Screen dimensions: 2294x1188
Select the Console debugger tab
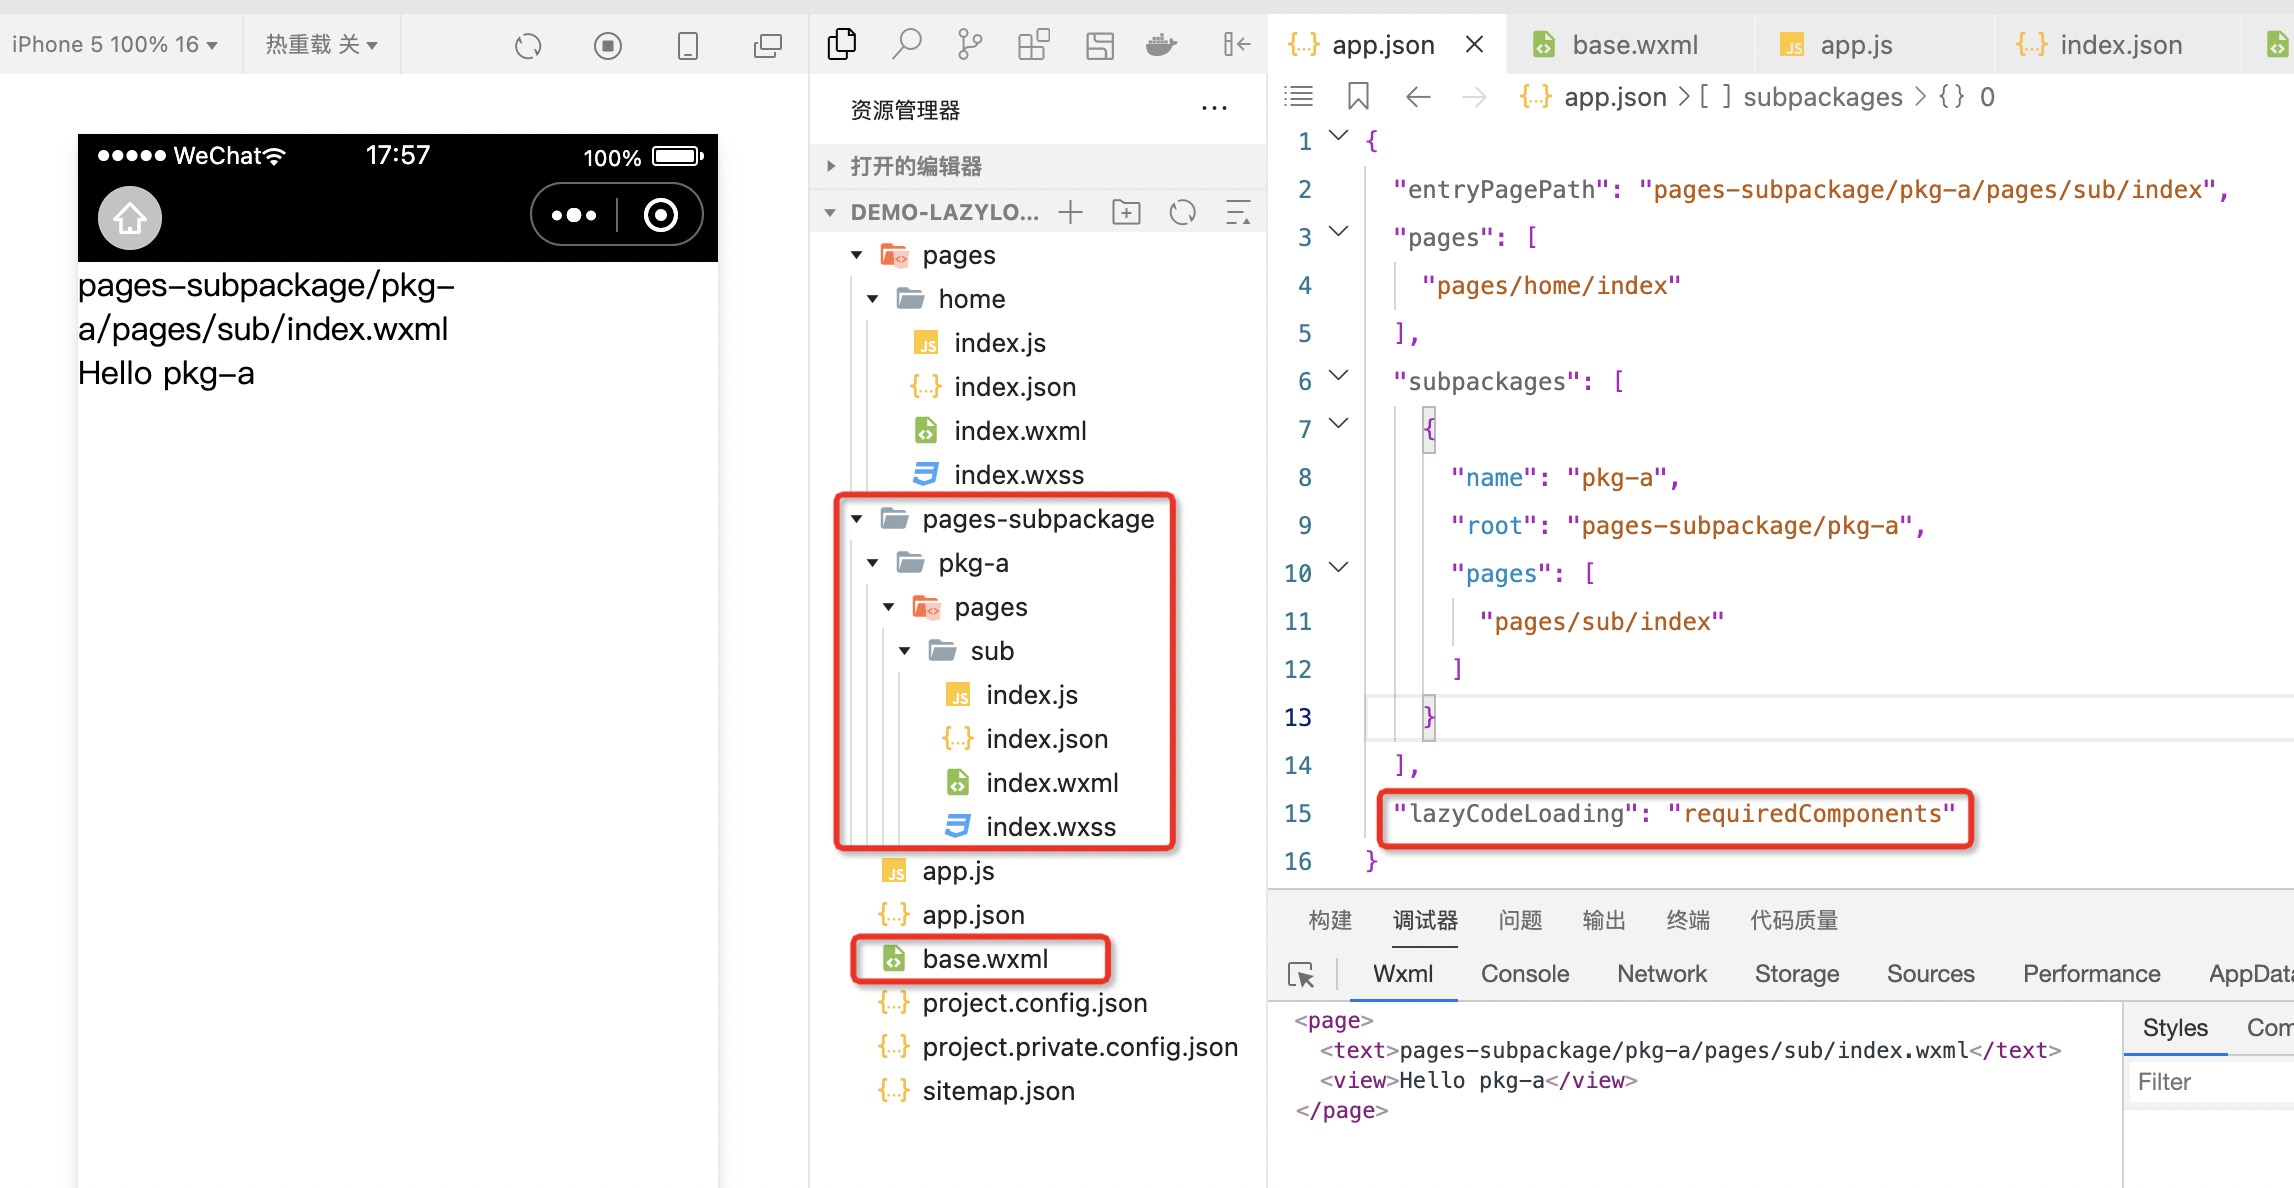click(x=1525, y=974)
